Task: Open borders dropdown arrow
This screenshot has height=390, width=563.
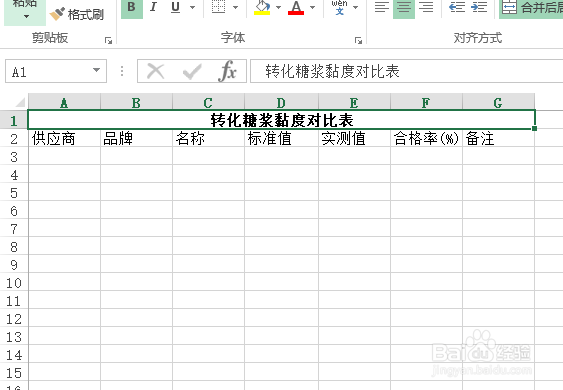Action: coord(236,7)
